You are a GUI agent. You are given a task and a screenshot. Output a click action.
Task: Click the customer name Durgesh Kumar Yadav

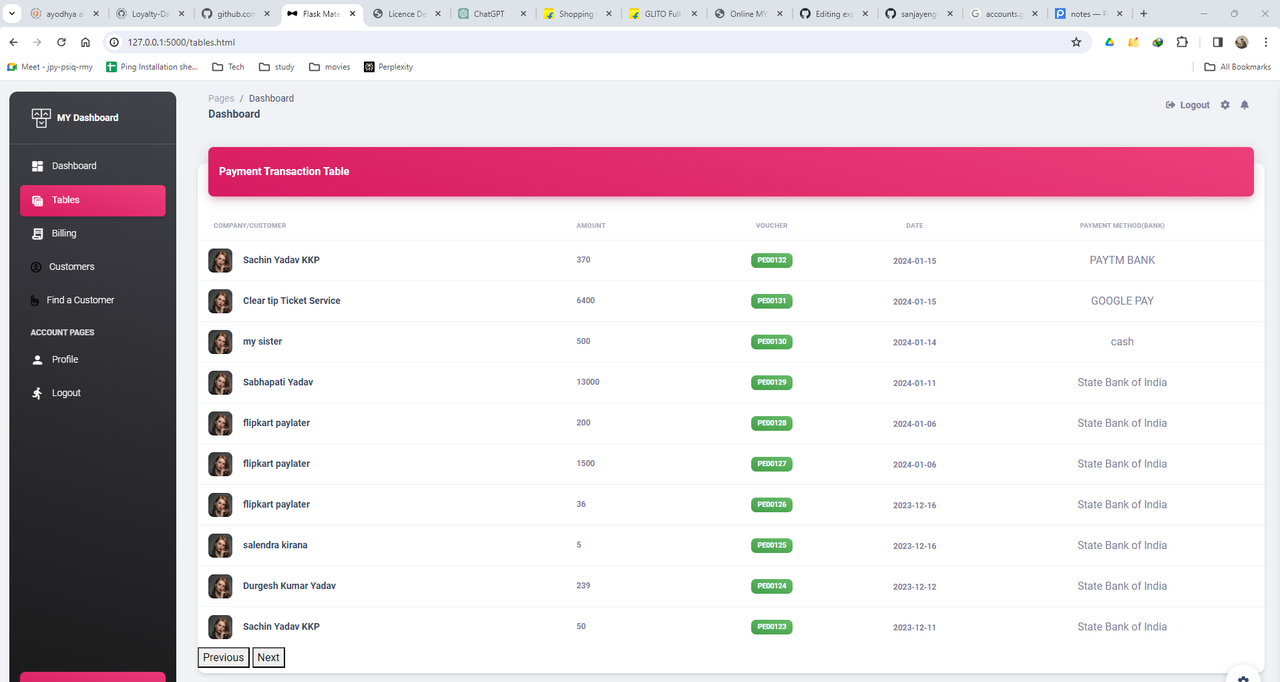coord(289,586)
